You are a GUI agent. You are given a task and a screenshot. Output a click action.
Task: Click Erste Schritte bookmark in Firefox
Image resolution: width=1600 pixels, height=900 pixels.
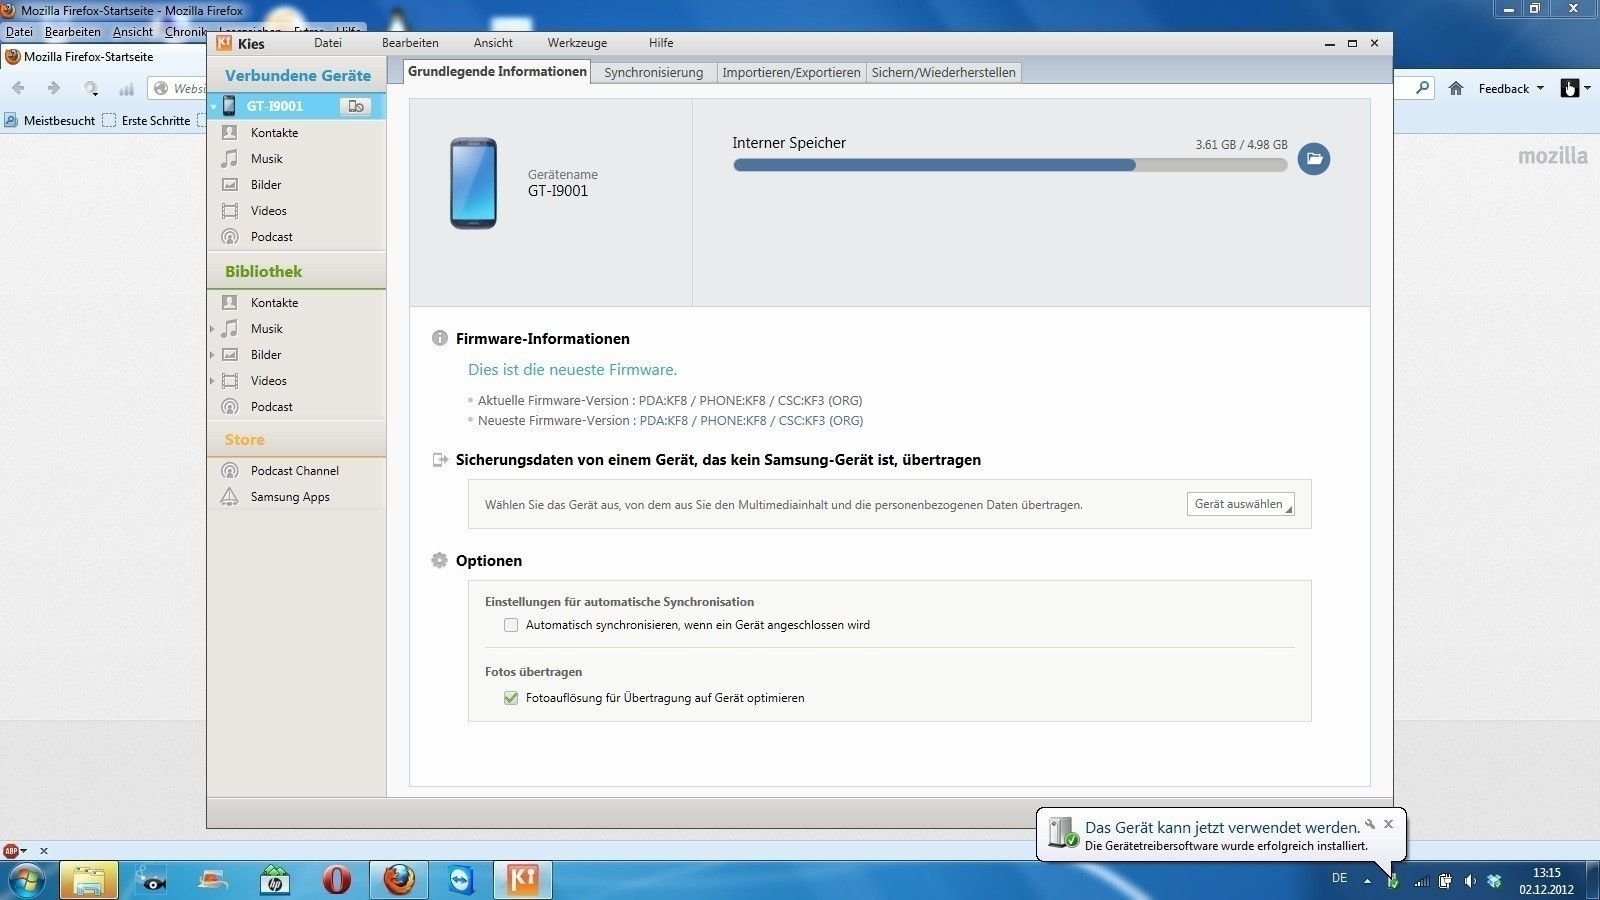pos(146,121)
